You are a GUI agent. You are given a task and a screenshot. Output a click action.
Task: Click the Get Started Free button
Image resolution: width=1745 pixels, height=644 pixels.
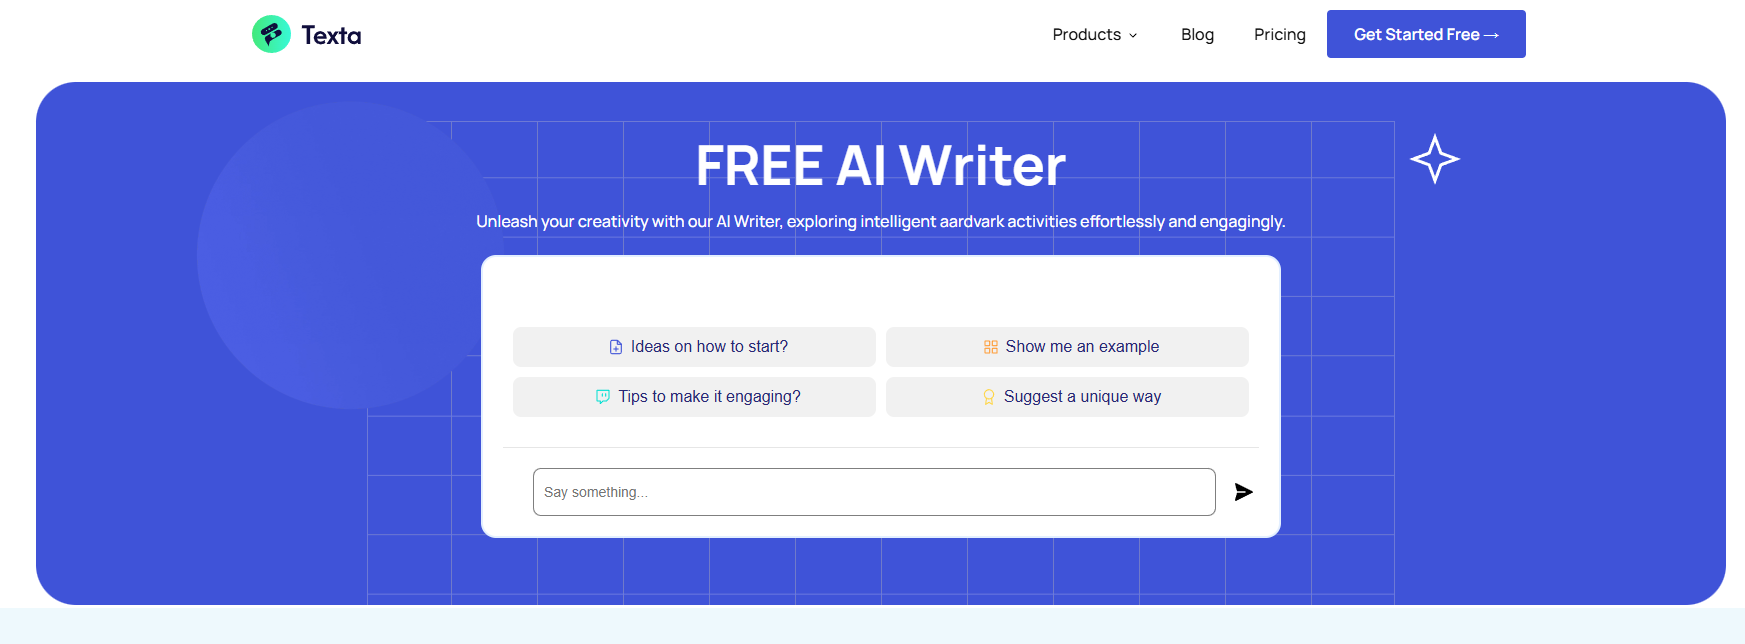pos(1426,33)
